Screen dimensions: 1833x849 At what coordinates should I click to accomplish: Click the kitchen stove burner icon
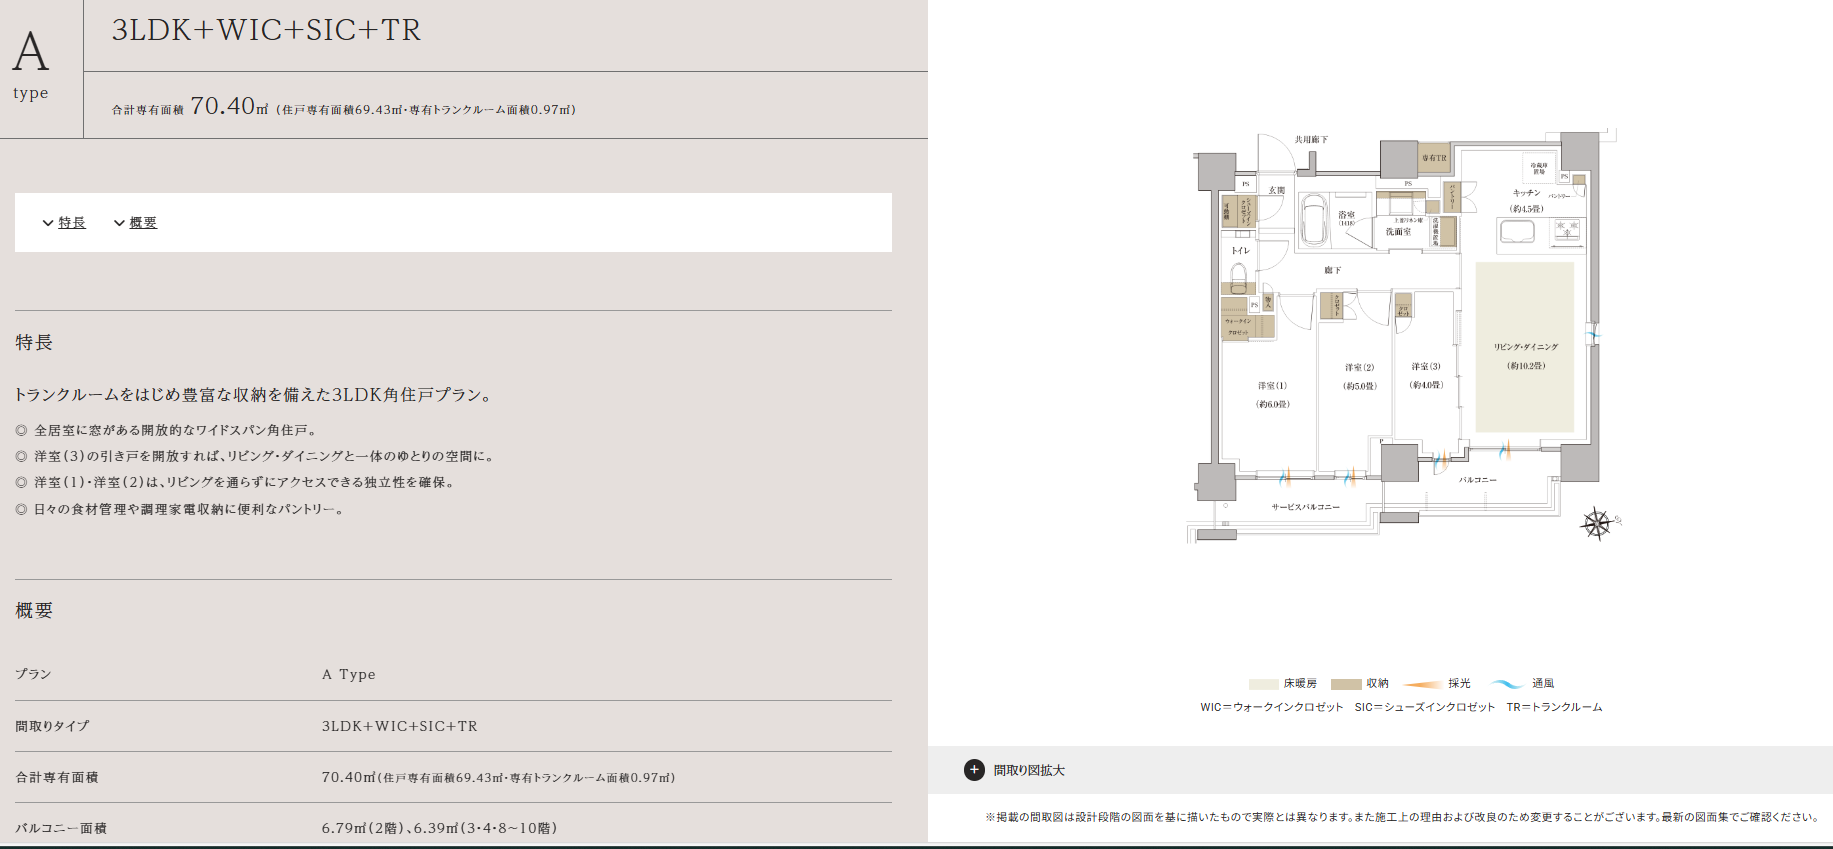[1566, 231]
